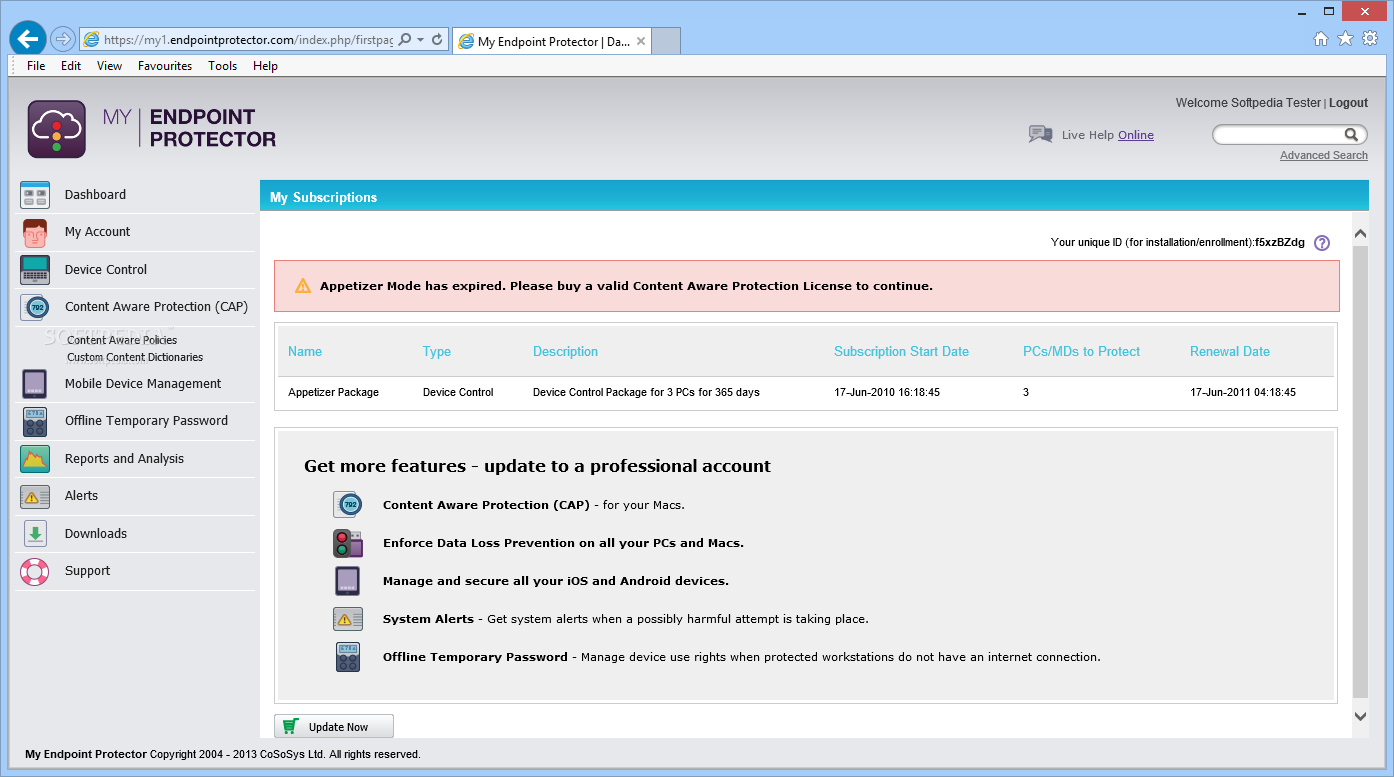Click the Dashboard sidebar icon
Viewport: 1394px width, 777px height.
coord(35,195)
